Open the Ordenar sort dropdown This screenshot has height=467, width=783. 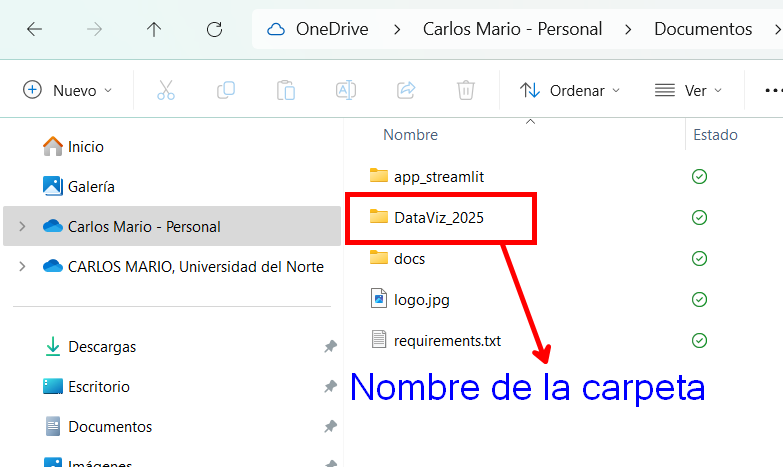[570, 90]
